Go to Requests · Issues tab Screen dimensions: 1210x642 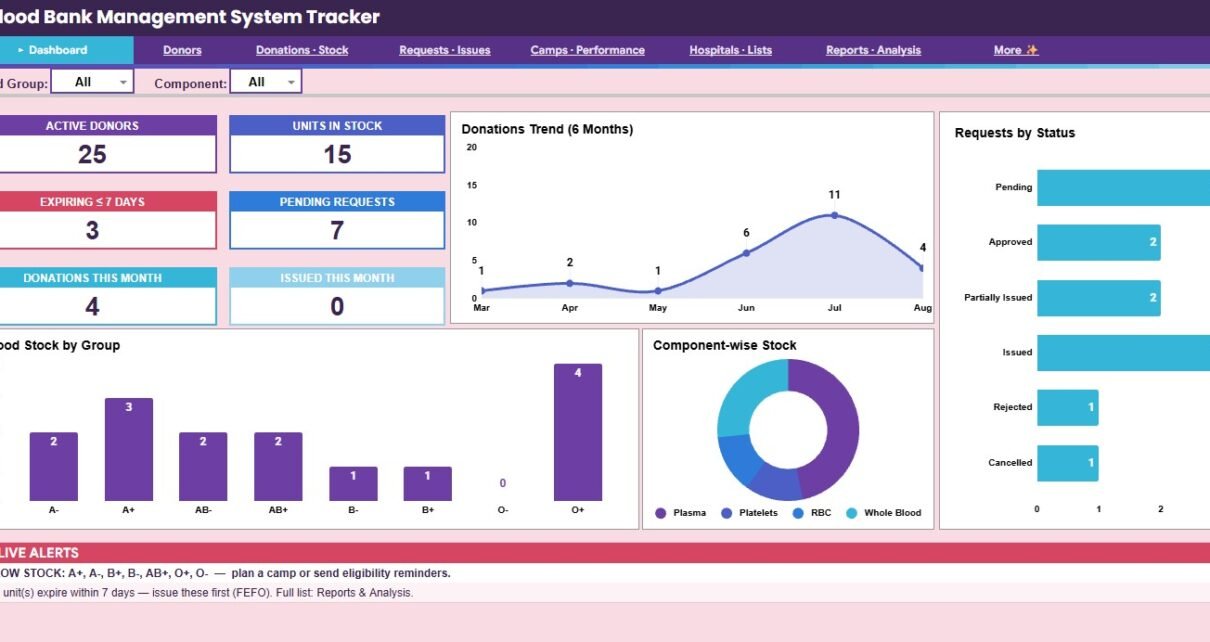tap(445, 50)
